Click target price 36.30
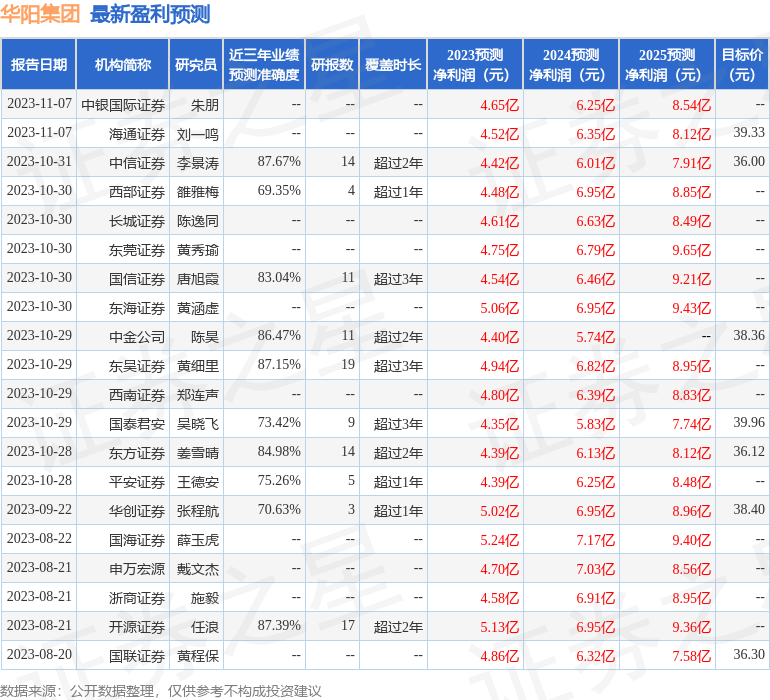The image size is (770, 700). [x=748, y=654]
